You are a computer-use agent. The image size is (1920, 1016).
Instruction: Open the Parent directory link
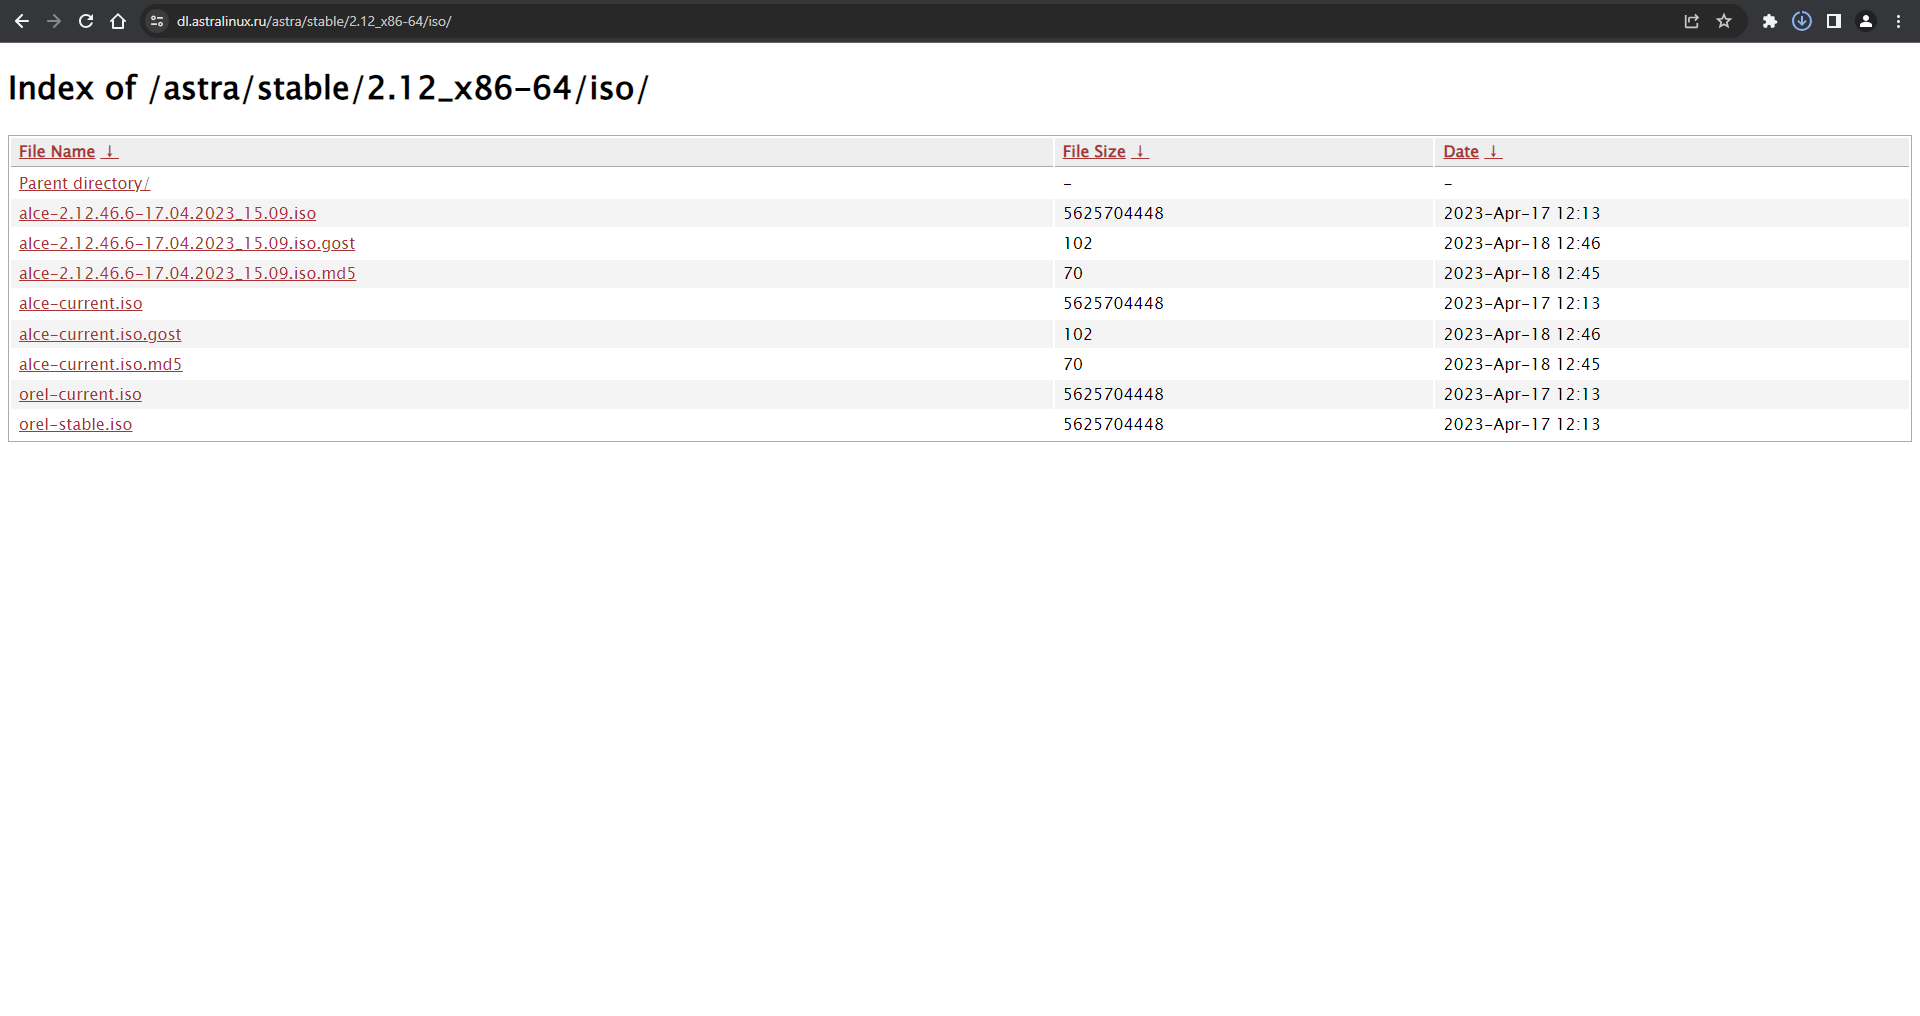[84, 183]
